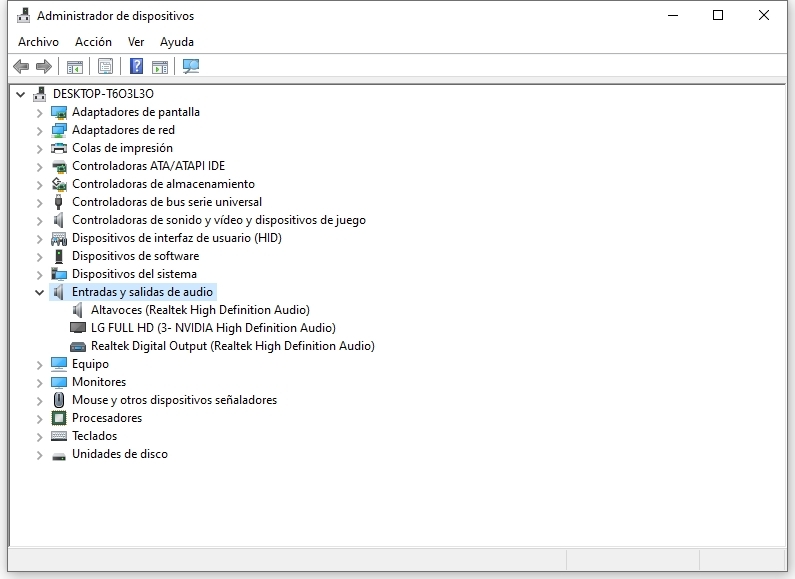
Task: Collapse Entradas y salidas de audio chevron
Action: pos(40,292)
